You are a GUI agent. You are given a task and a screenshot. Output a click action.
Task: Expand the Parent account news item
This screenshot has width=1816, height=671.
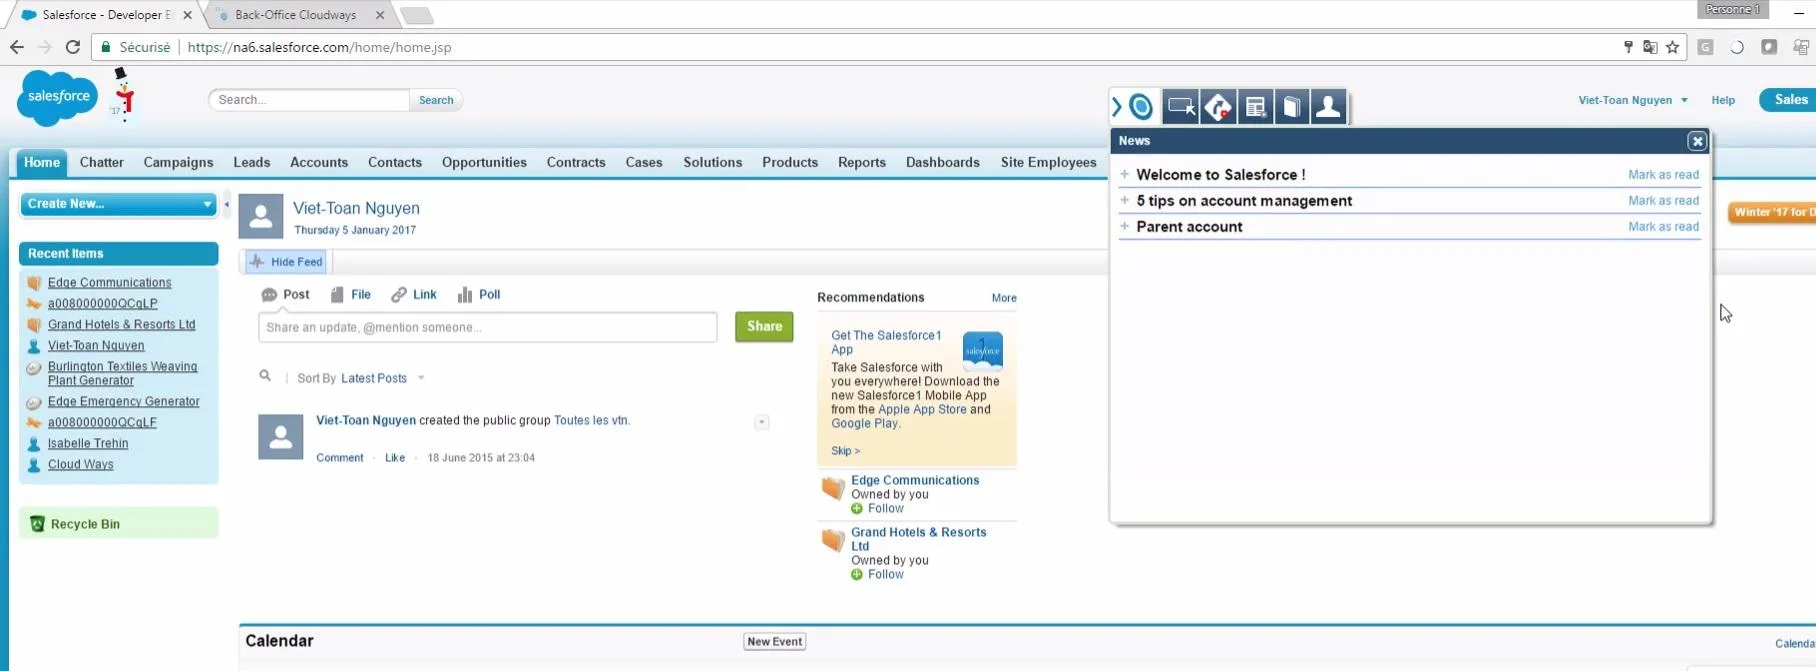1125,226
